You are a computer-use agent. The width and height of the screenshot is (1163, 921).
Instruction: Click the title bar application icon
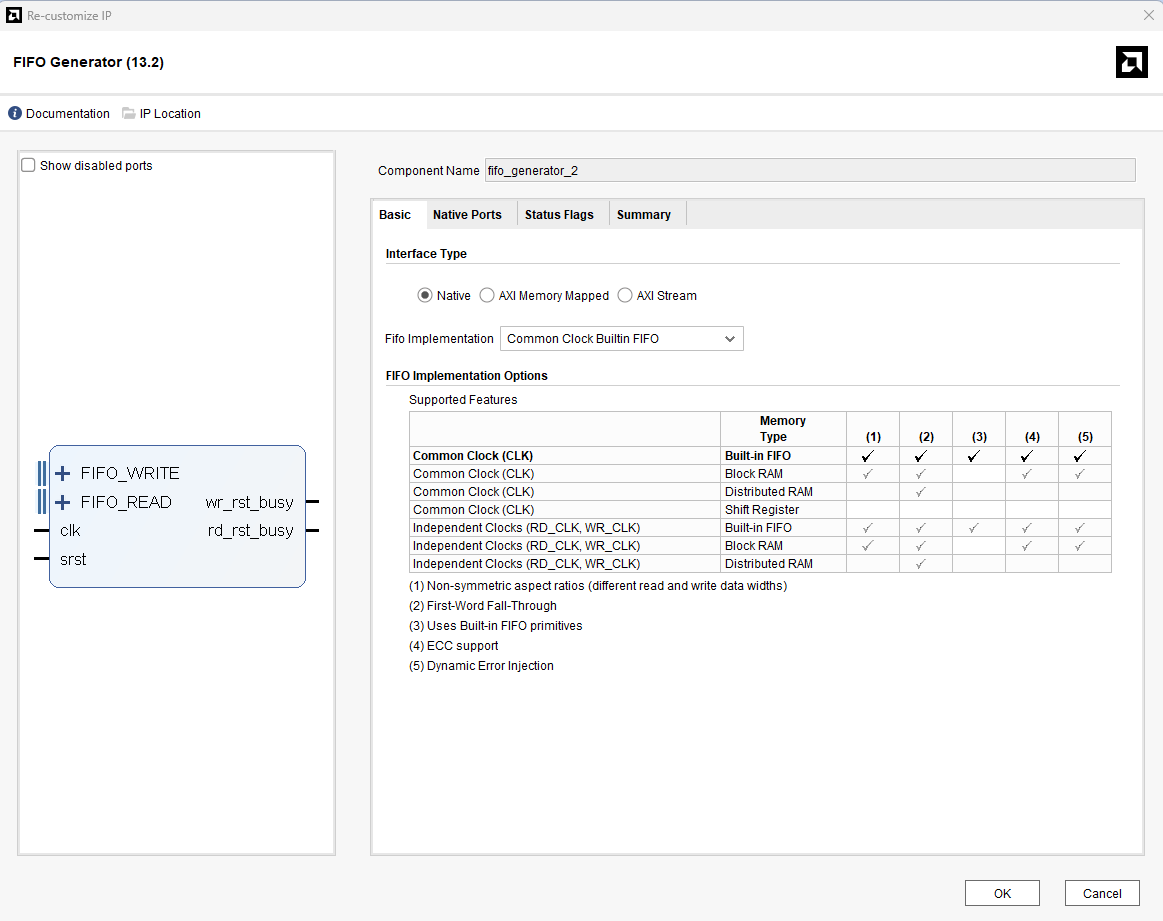click(14, 15)
